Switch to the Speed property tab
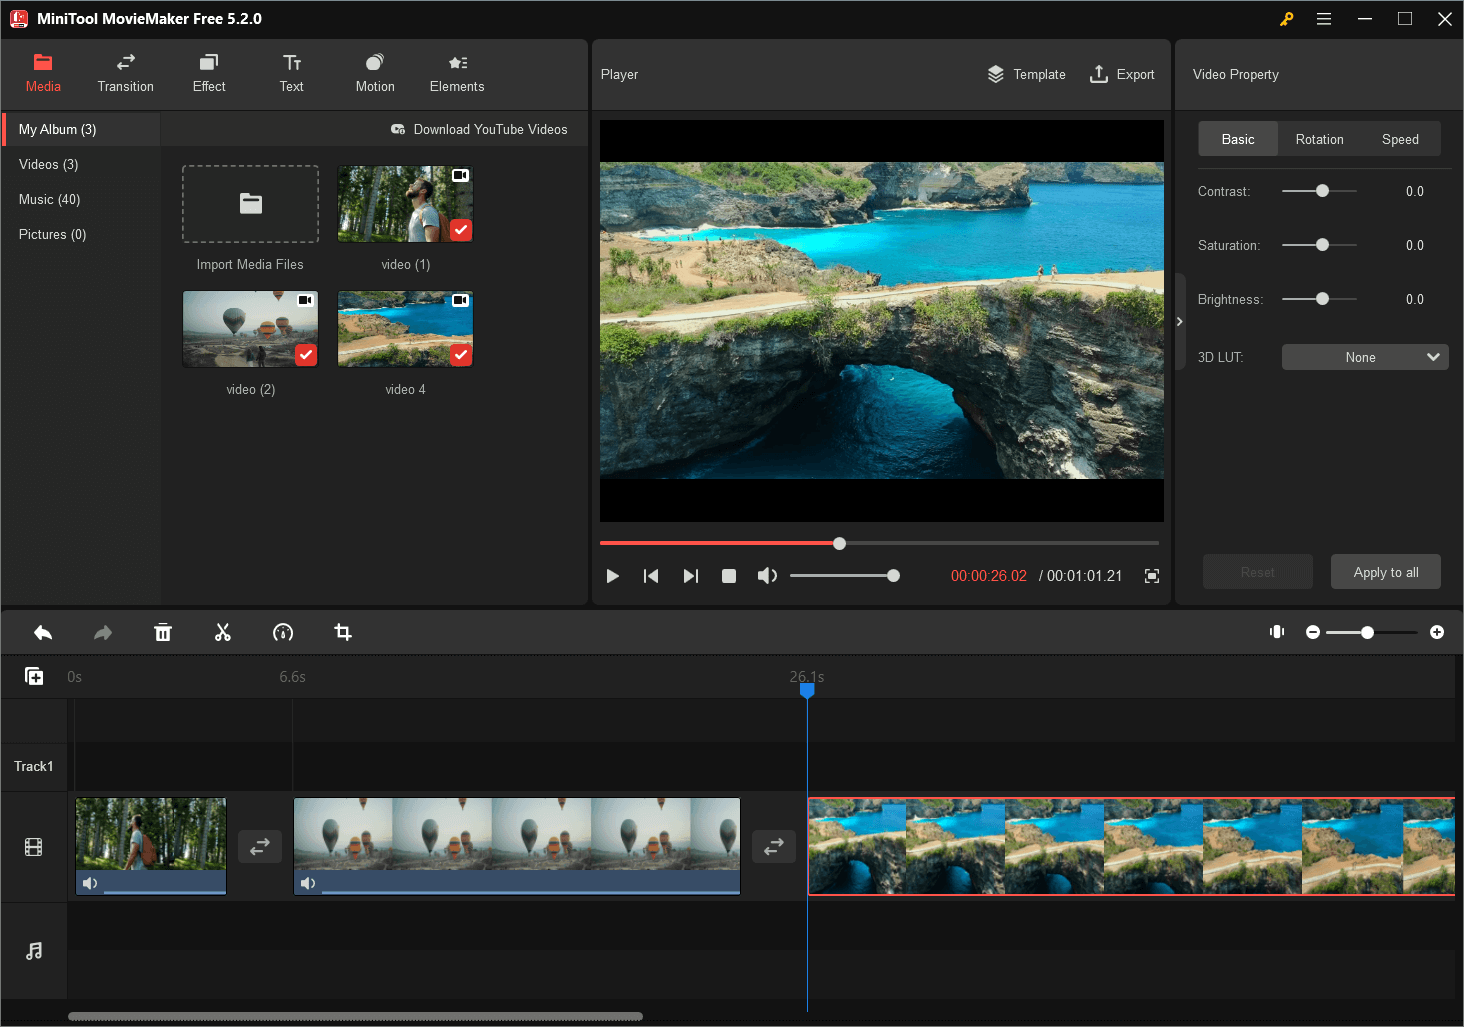 [1400, 139]
